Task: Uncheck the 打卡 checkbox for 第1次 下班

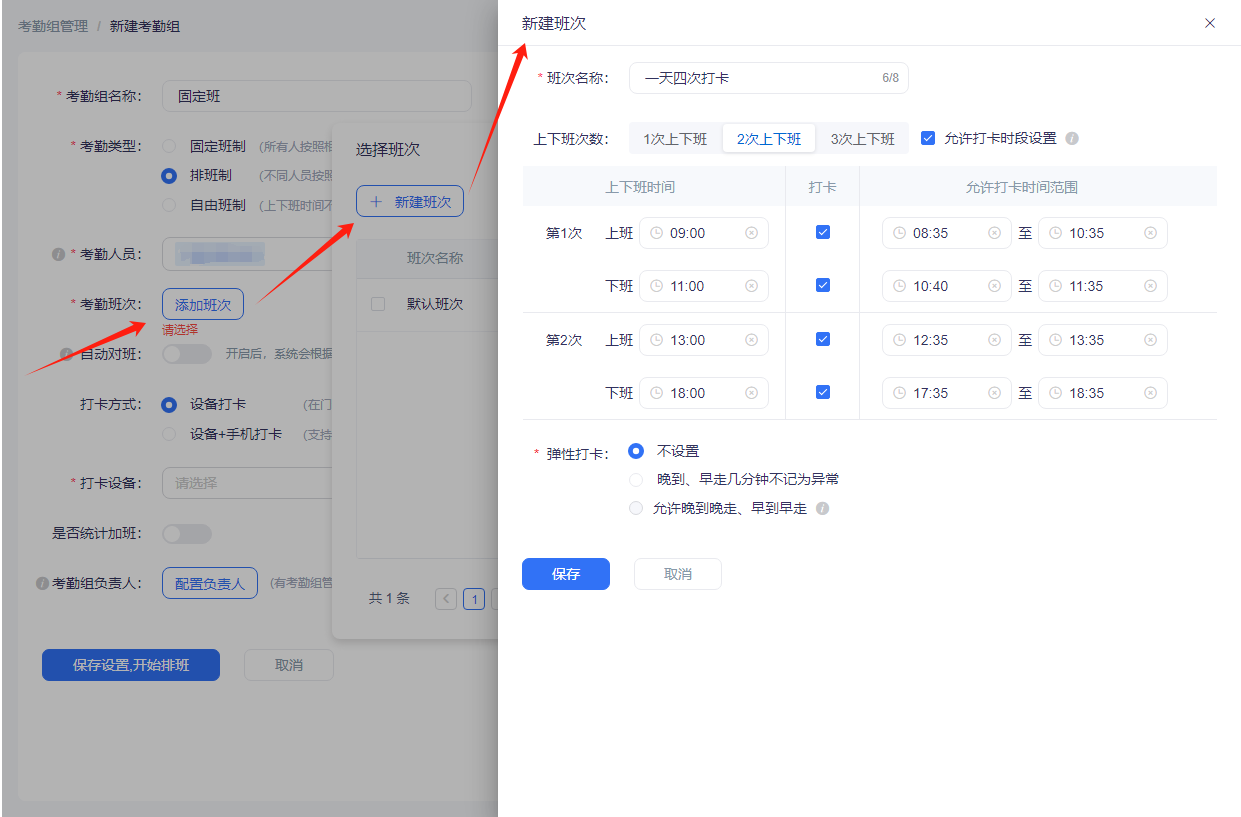Action: [822, 285]
